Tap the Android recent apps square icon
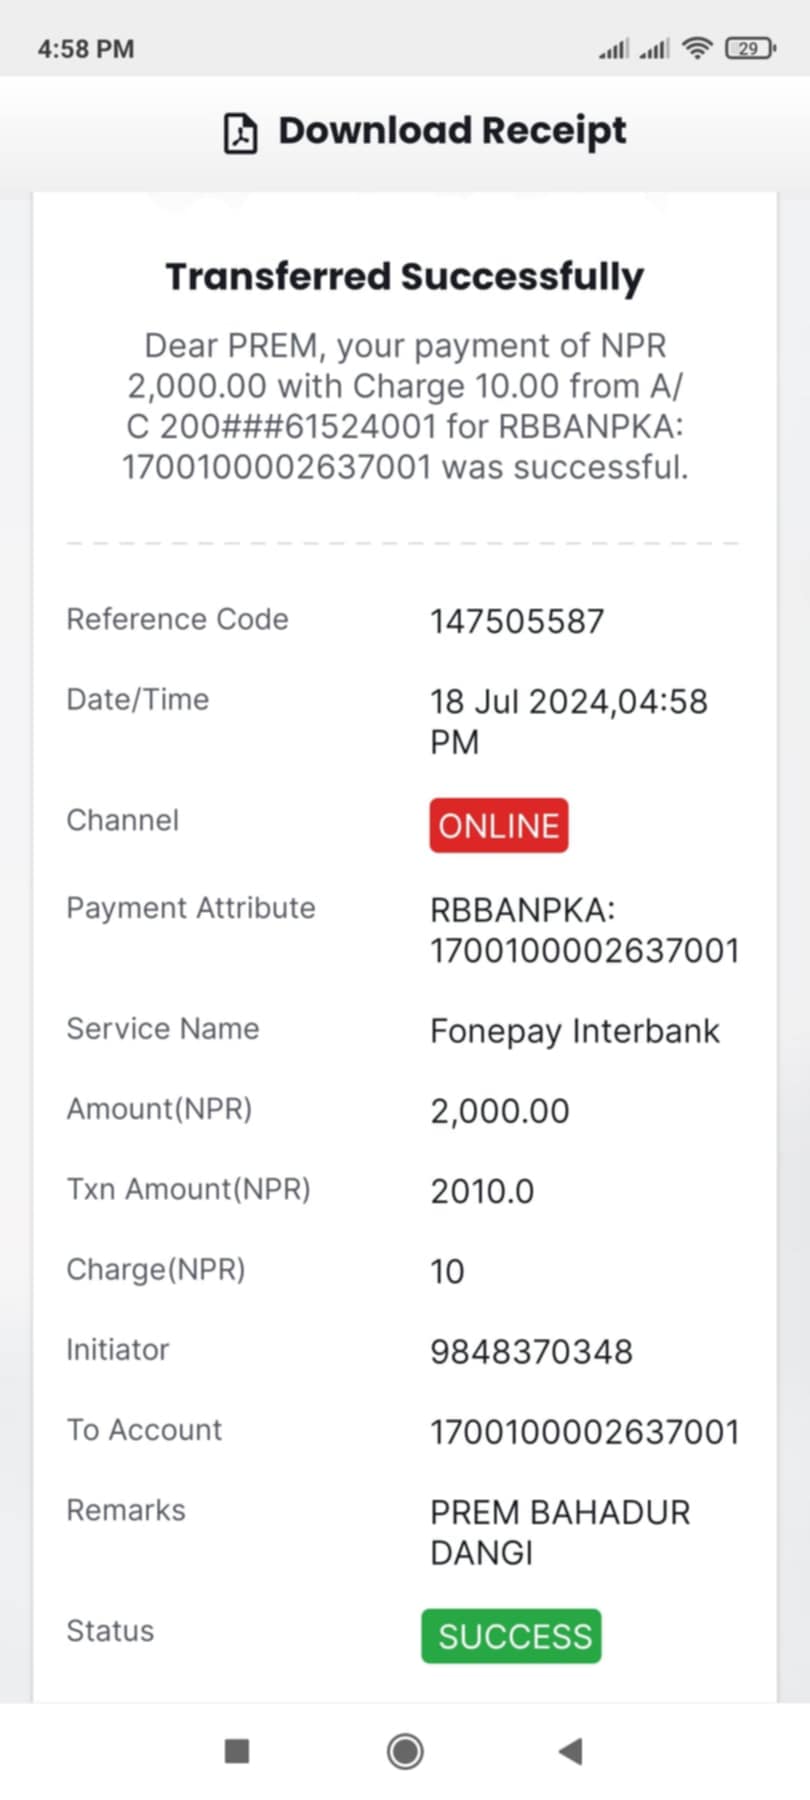Image resolution: width=810 pixels, height=1800 pixels. tap(237, 1751)
